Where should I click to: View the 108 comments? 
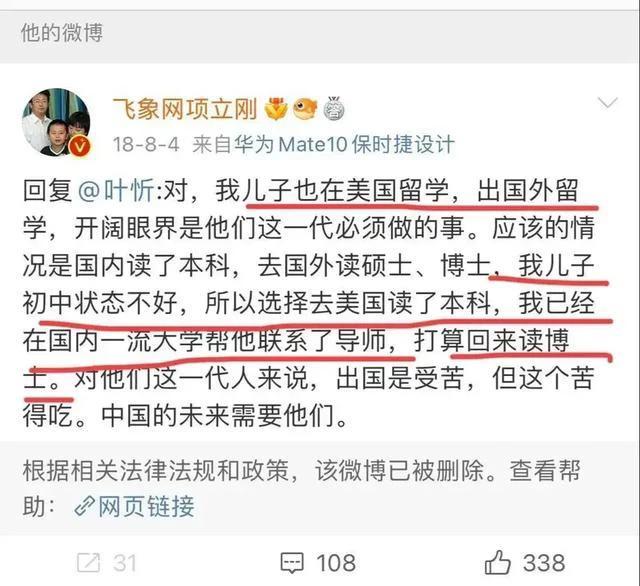(336, 563)
